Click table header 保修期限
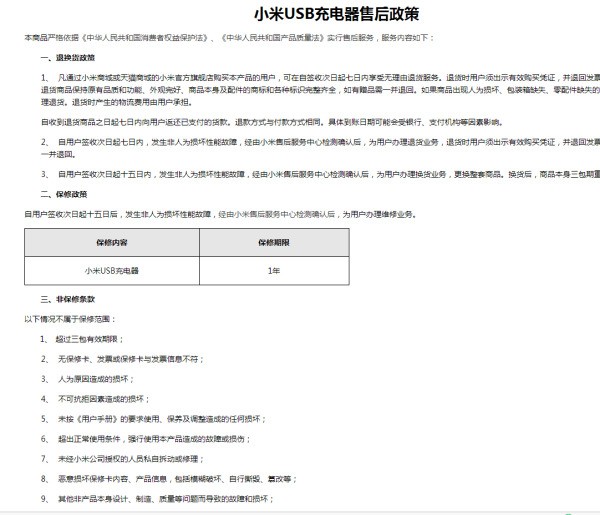 [274, 243]
